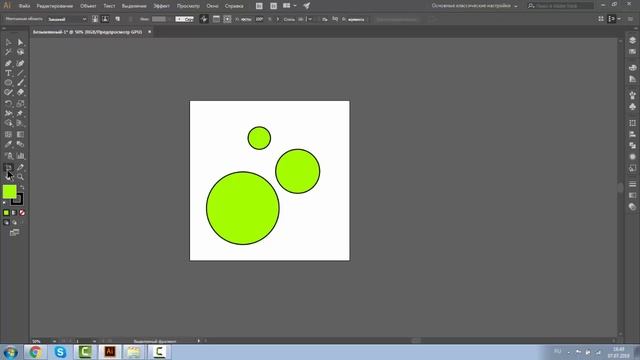Open the Pathfinder panel icon
The height and width of the screenshot is (360, 640).
632,145
